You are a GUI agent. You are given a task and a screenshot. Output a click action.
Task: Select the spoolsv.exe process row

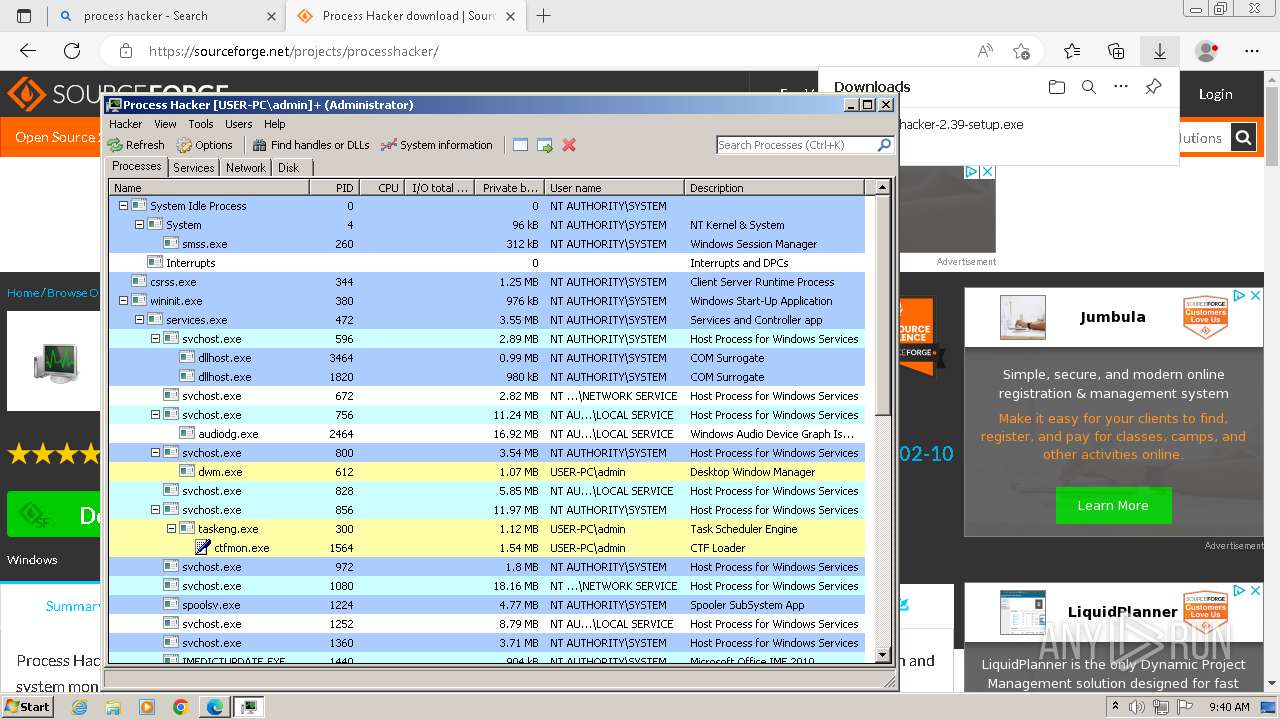point(487,605)
